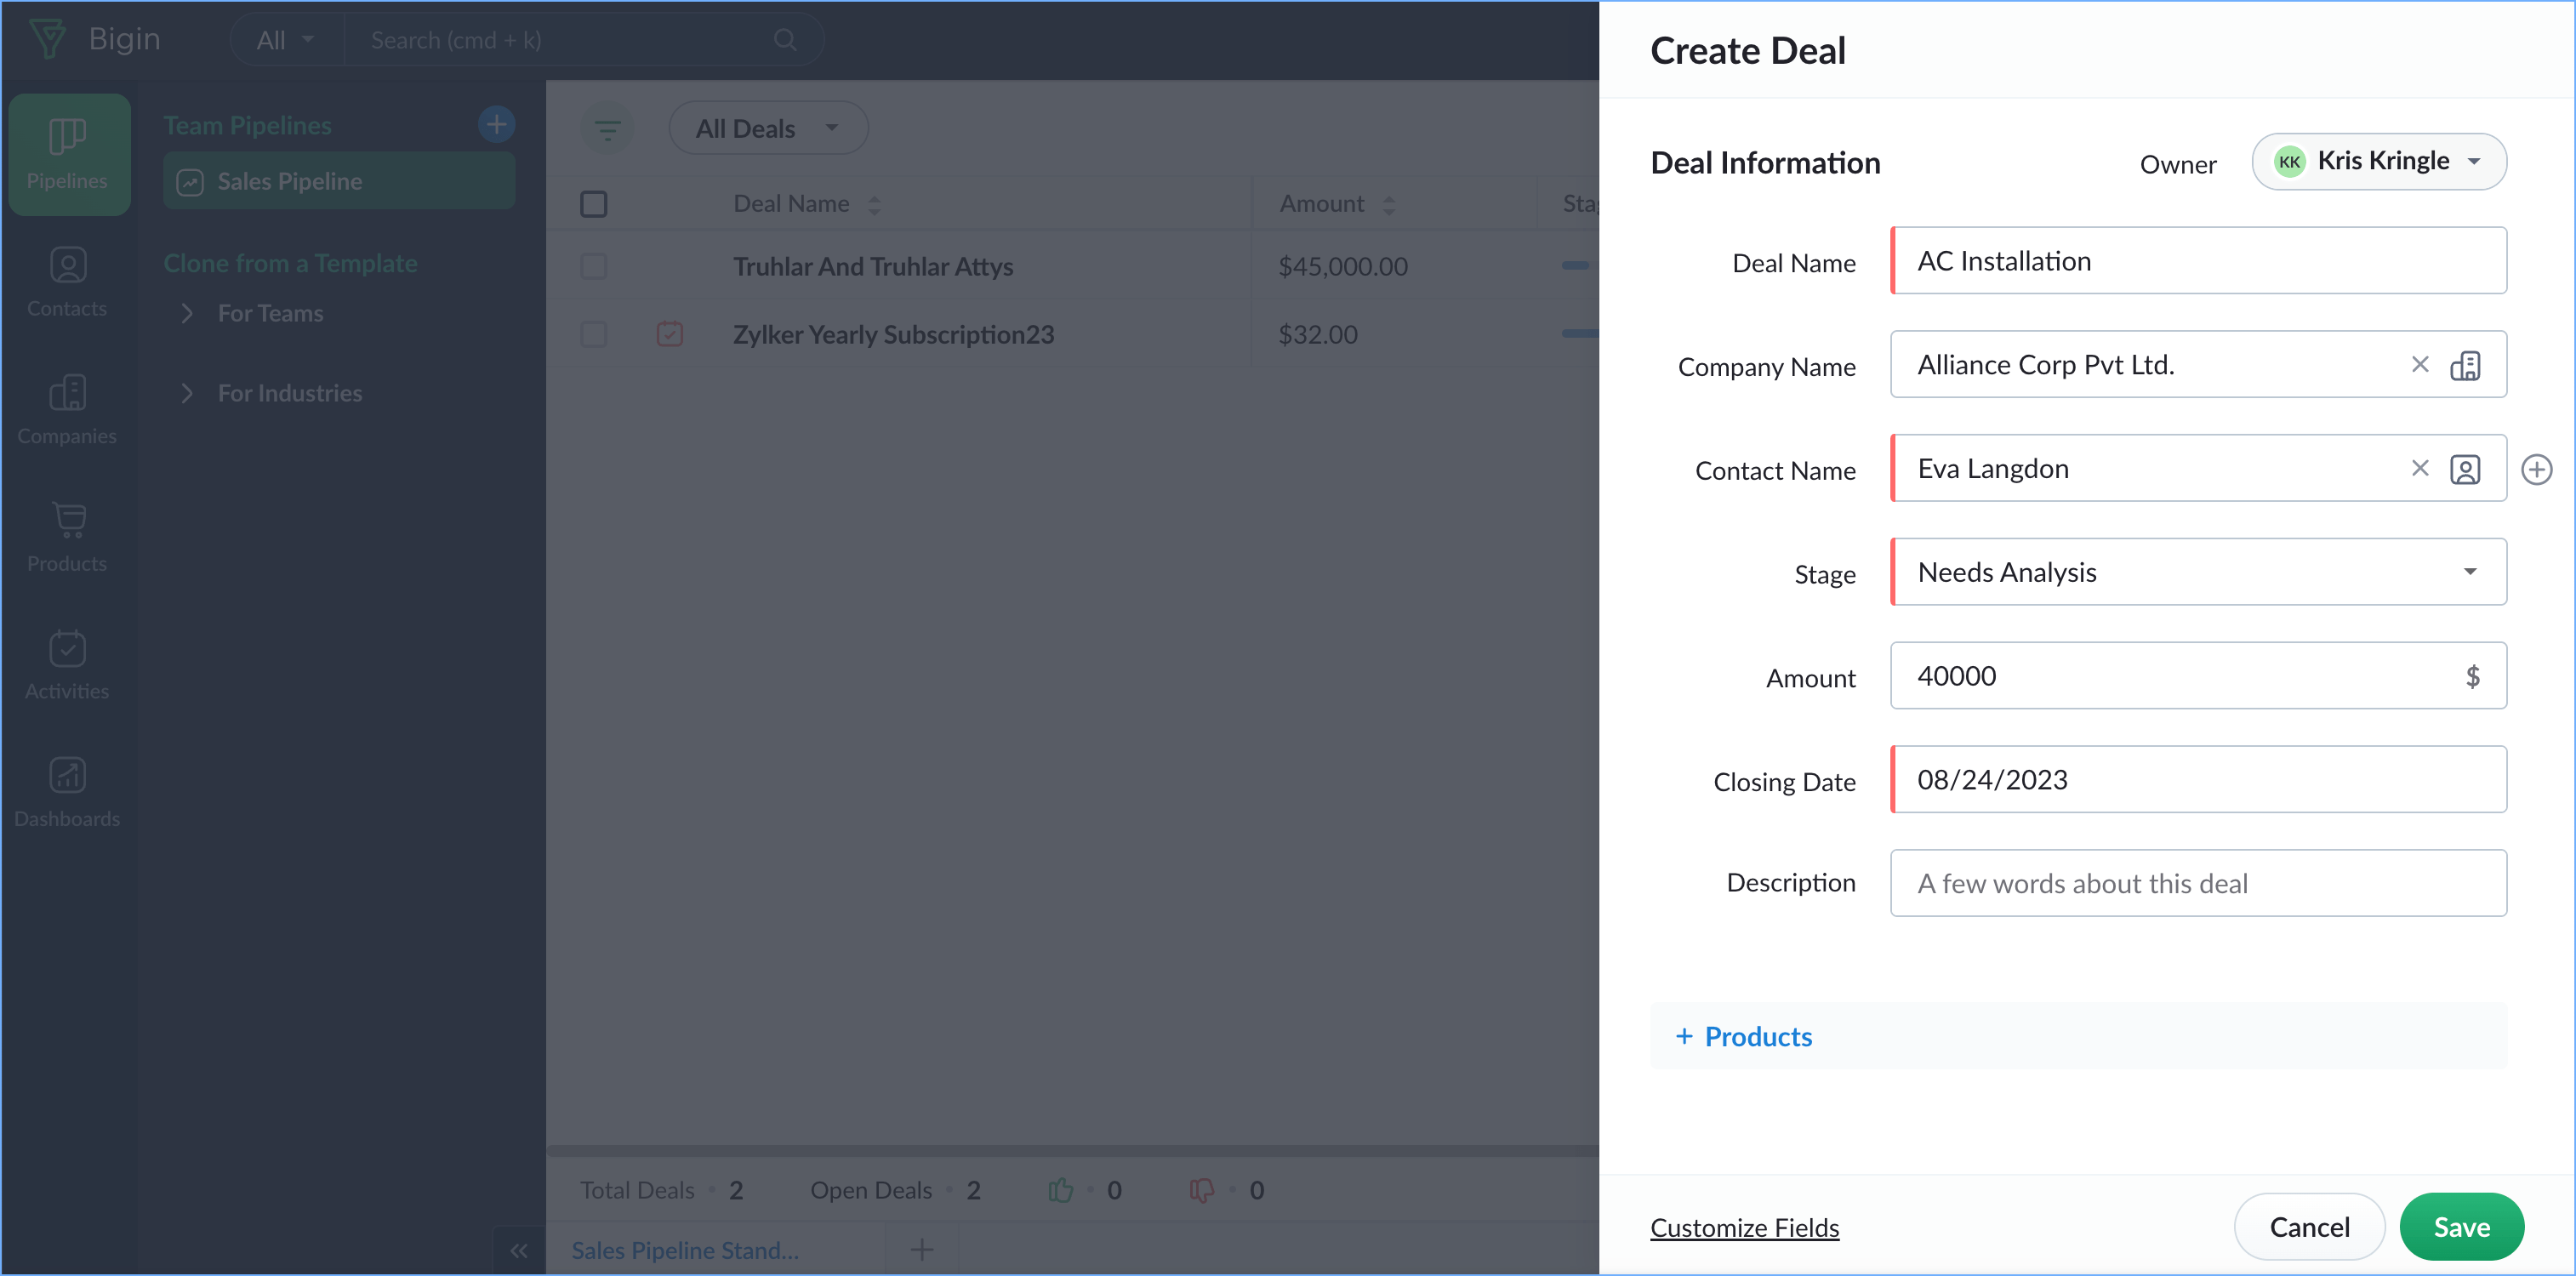This screenshot has height=1276, width=2576.
Task: Select the Zylker Yearly Subscription23 checkbox
Action: 593,333
